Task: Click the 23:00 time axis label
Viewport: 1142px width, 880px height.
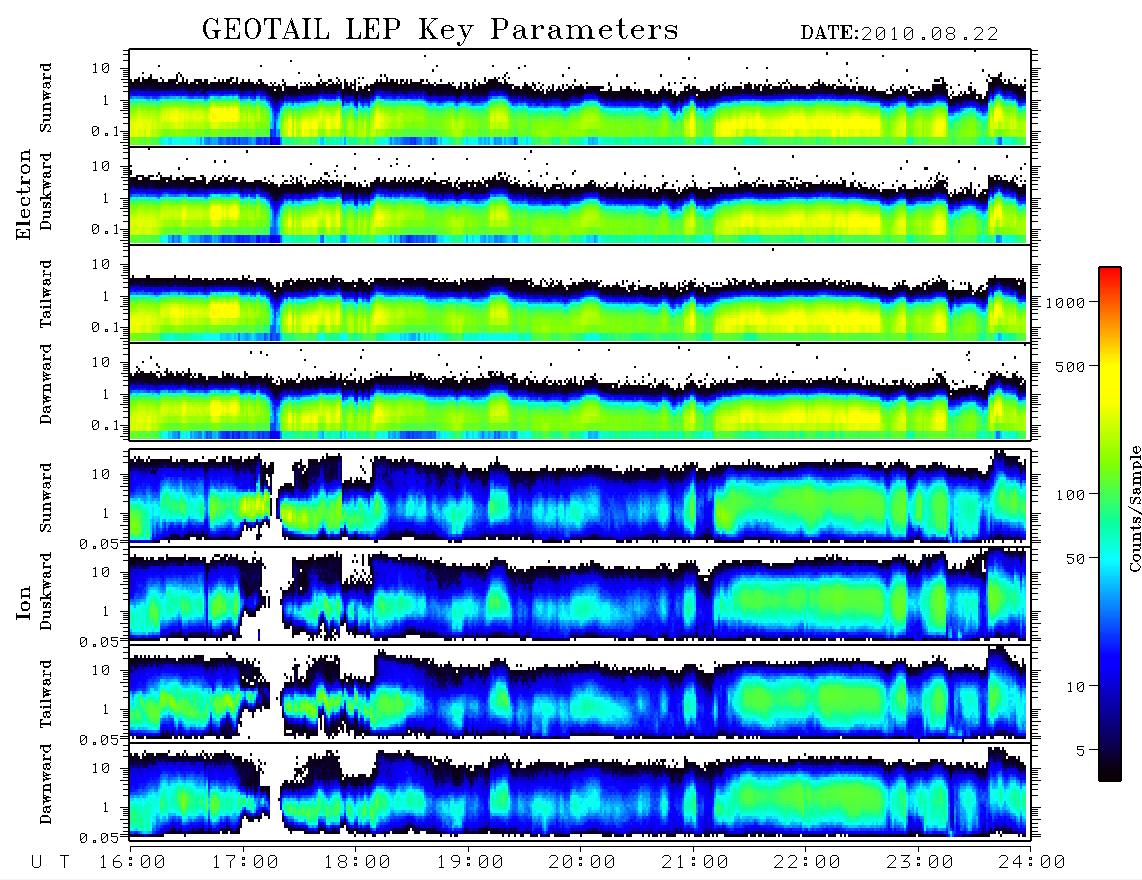Action: pyautogui.click(x=920, y=862)
